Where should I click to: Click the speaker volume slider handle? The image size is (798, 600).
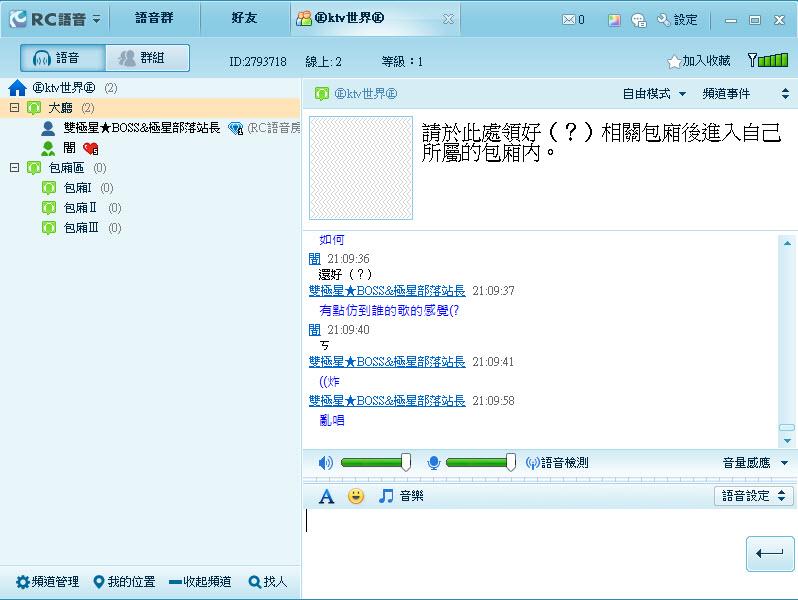[406, 462]
